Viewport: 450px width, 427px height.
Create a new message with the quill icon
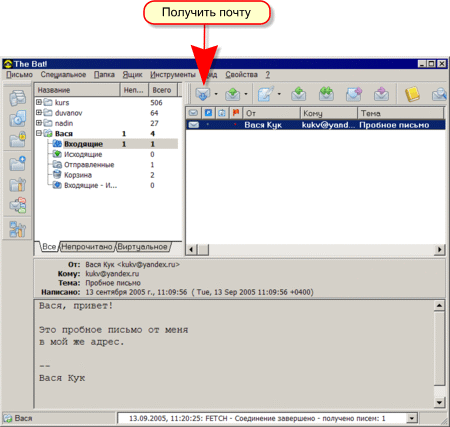click(x=266, y=94)
